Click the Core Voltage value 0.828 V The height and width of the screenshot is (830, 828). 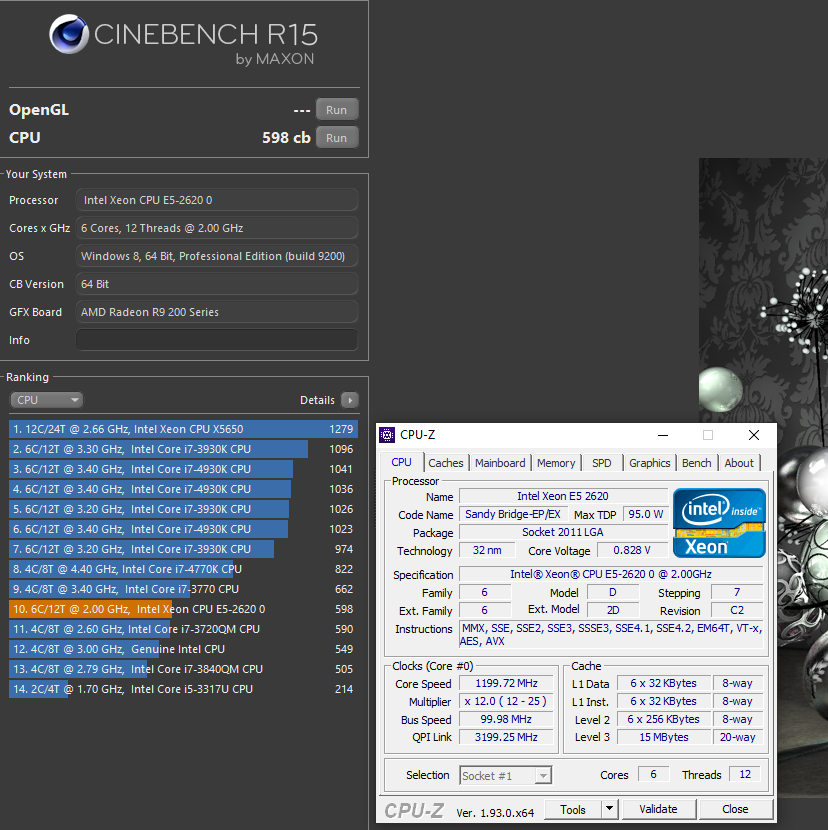(x=632, y=551)
